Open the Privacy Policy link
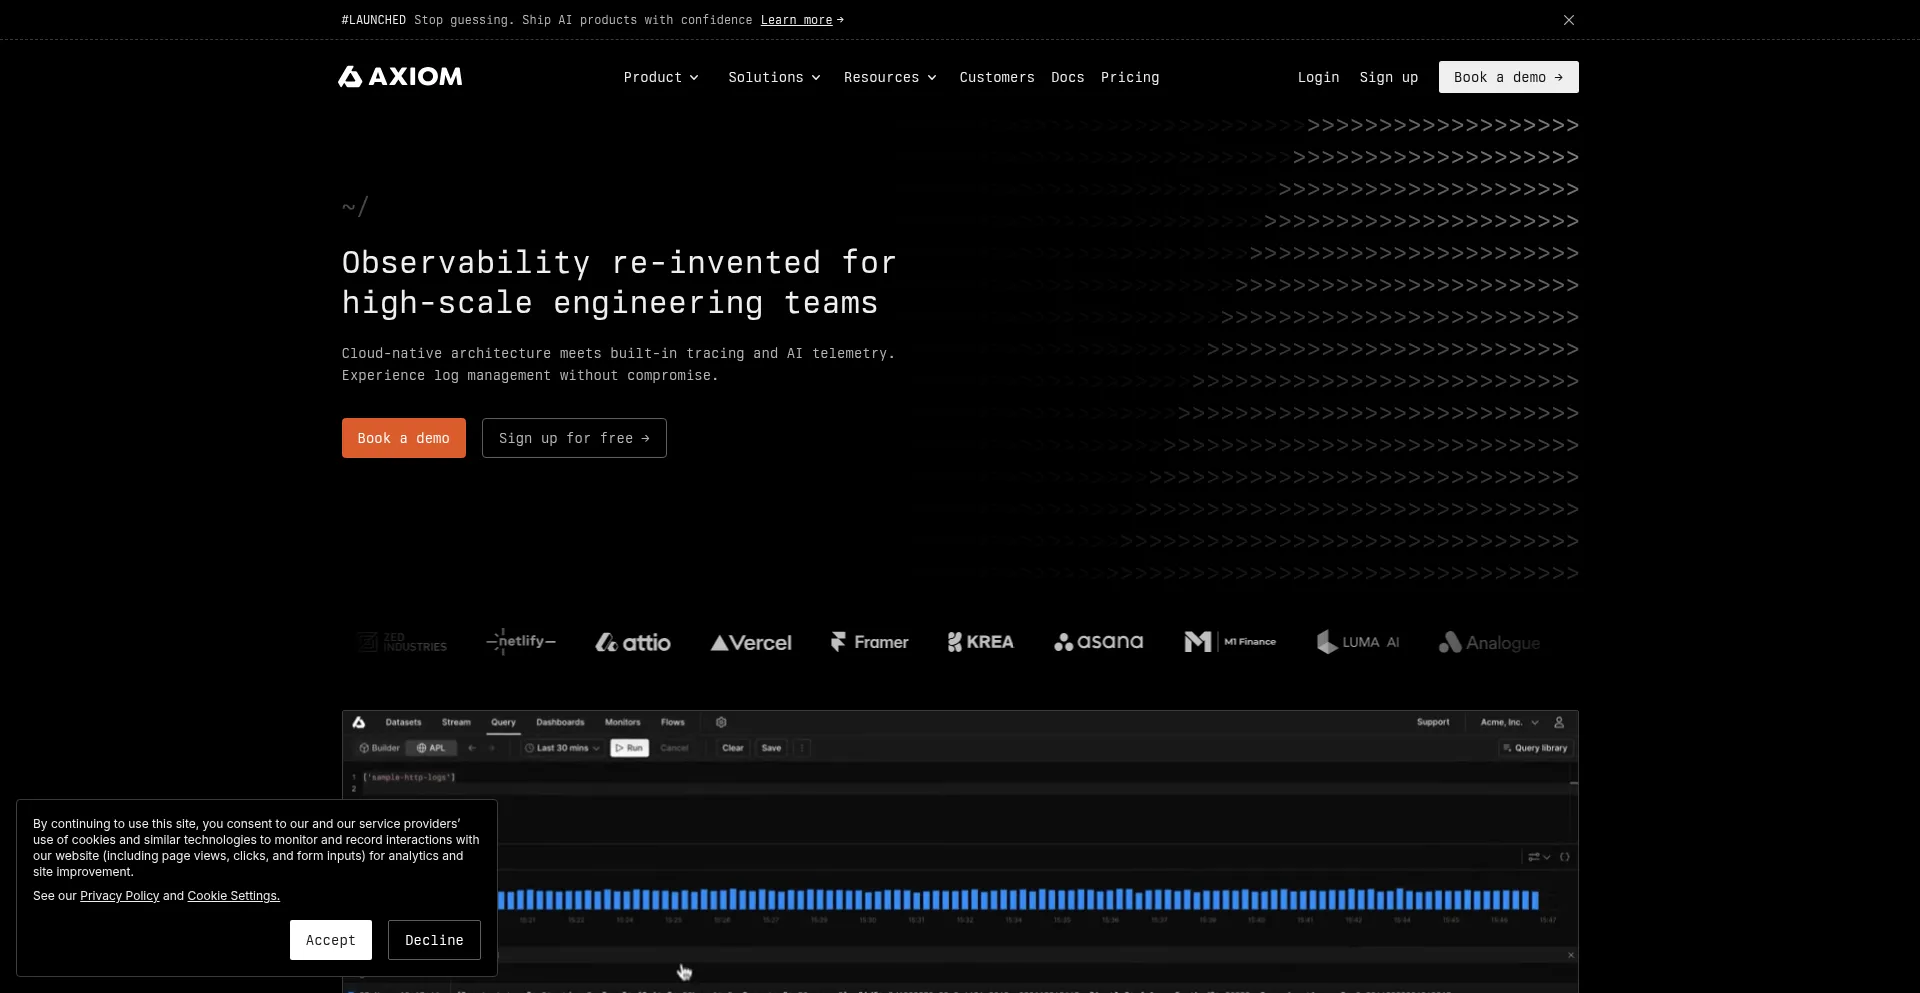 click(120, 896)
